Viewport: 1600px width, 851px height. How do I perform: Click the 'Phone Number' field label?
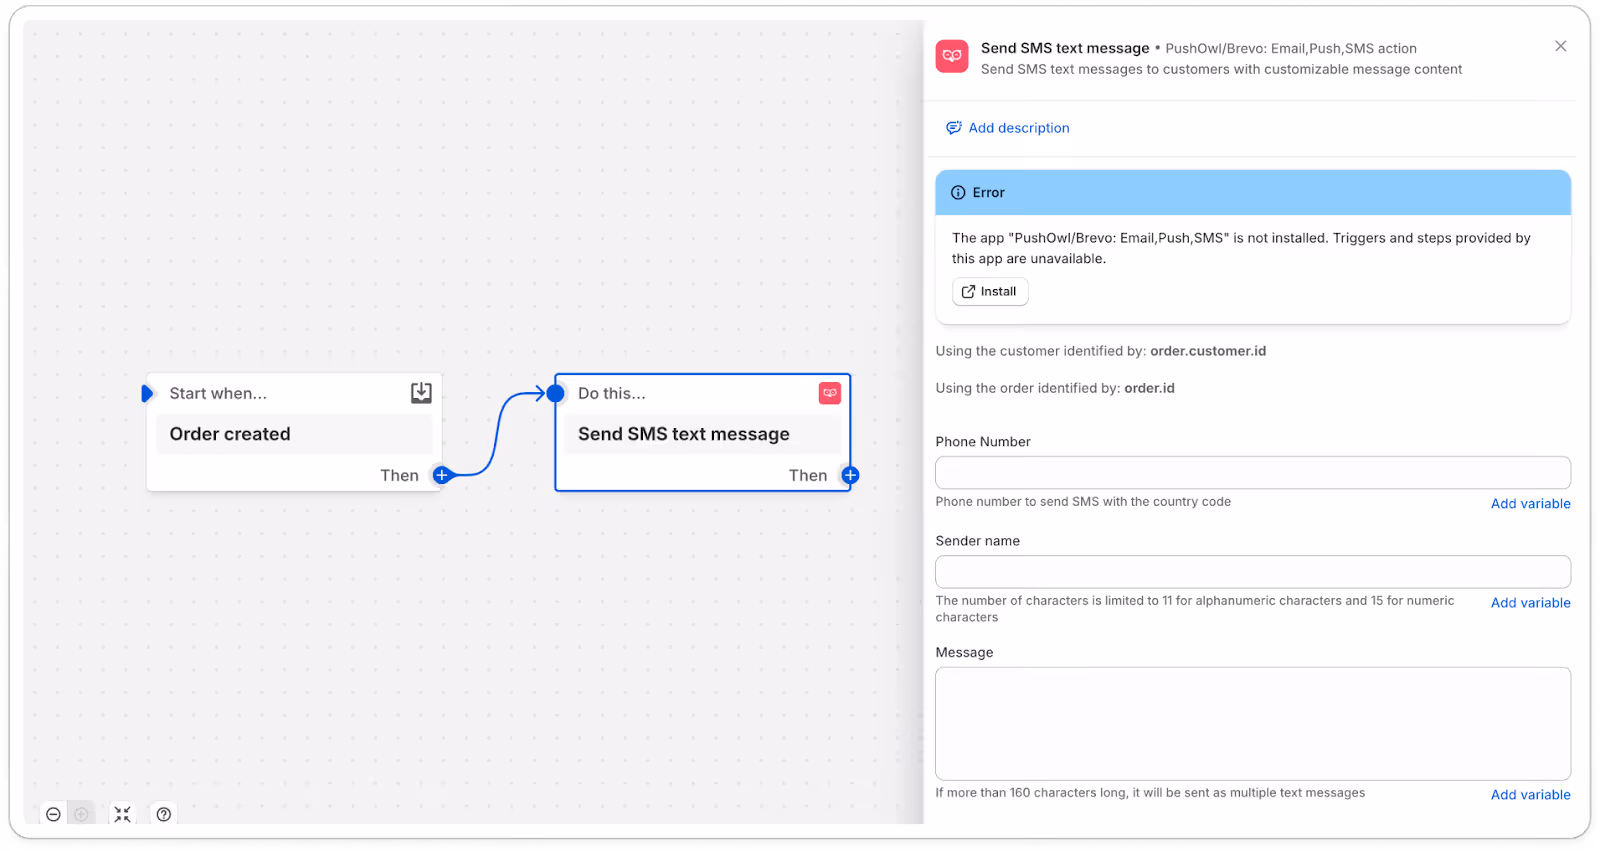pos(983,442)
